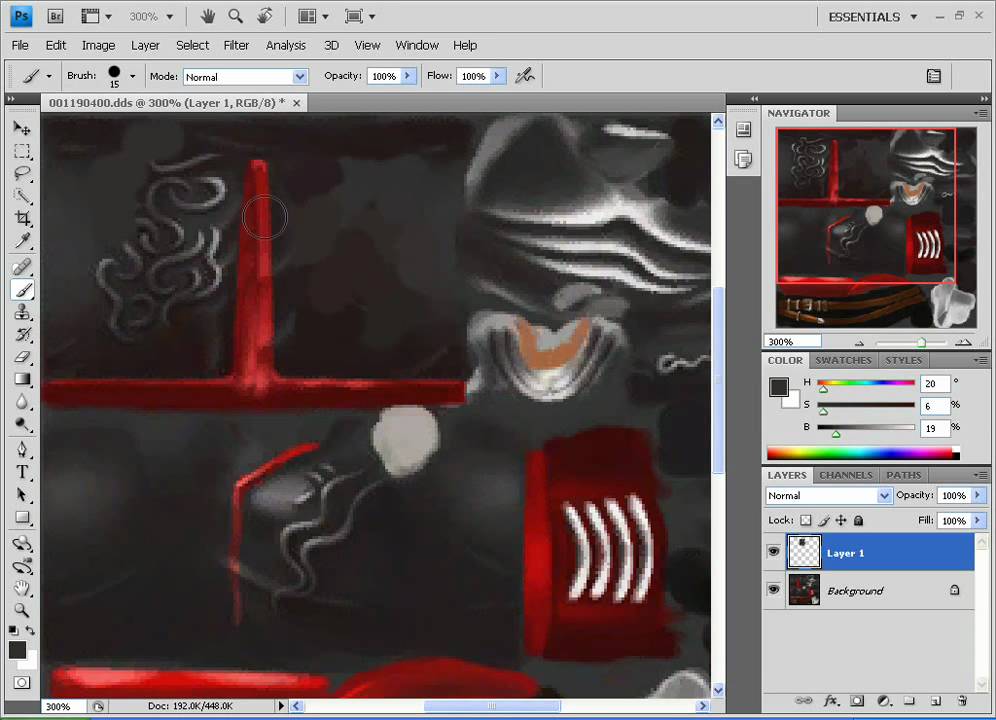Screen dimensions: 996x720
Task: Toggle Background layer visibility eye
Action: (x=773, y=590)
